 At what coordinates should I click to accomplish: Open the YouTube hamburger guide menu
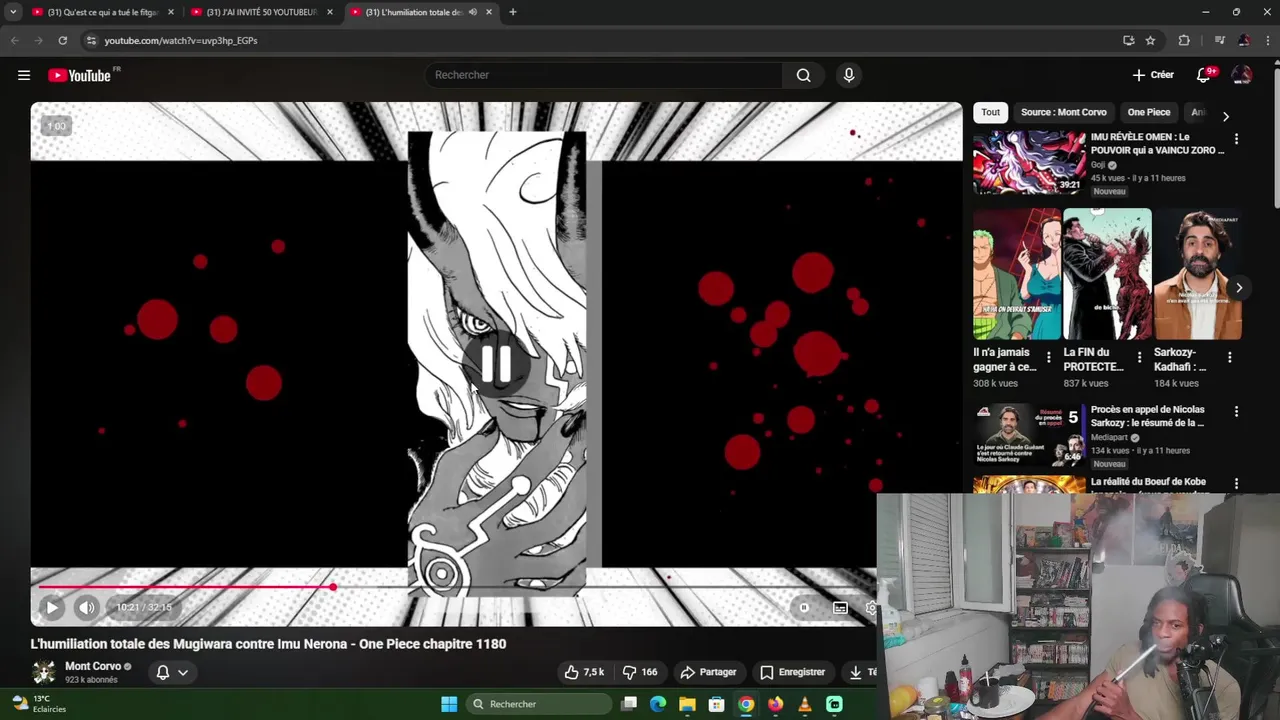pyautogui.click(x=24, y=75)
